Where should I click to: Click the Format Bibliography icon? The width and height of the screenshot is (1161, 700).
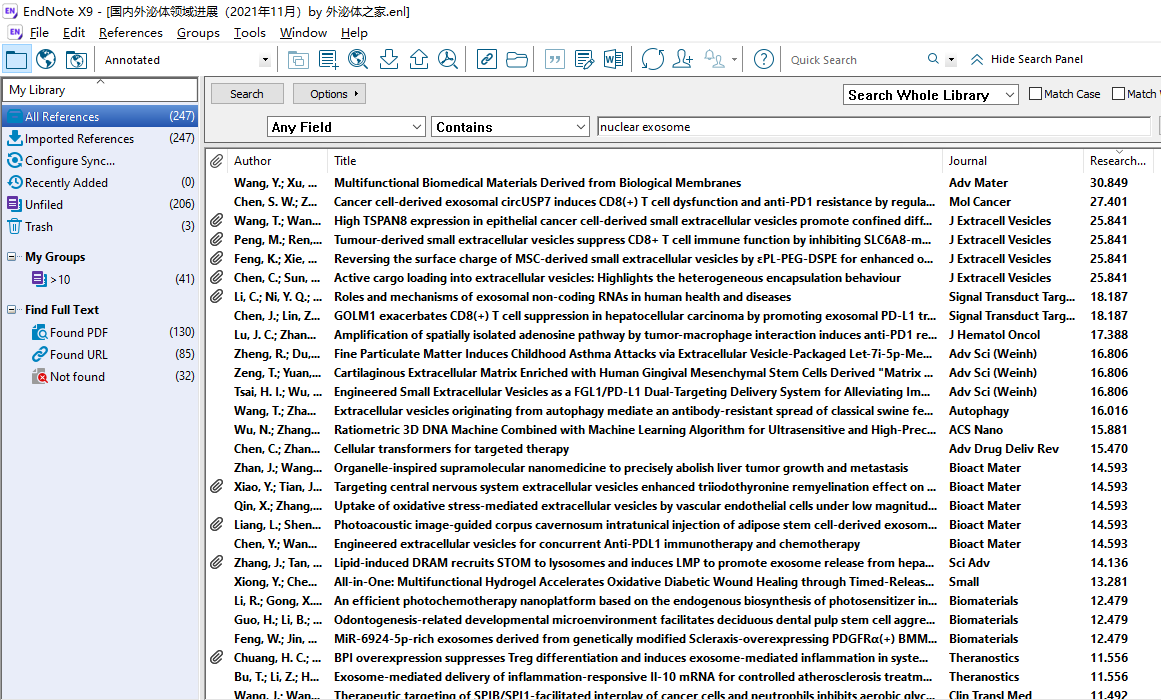(584, 59)
